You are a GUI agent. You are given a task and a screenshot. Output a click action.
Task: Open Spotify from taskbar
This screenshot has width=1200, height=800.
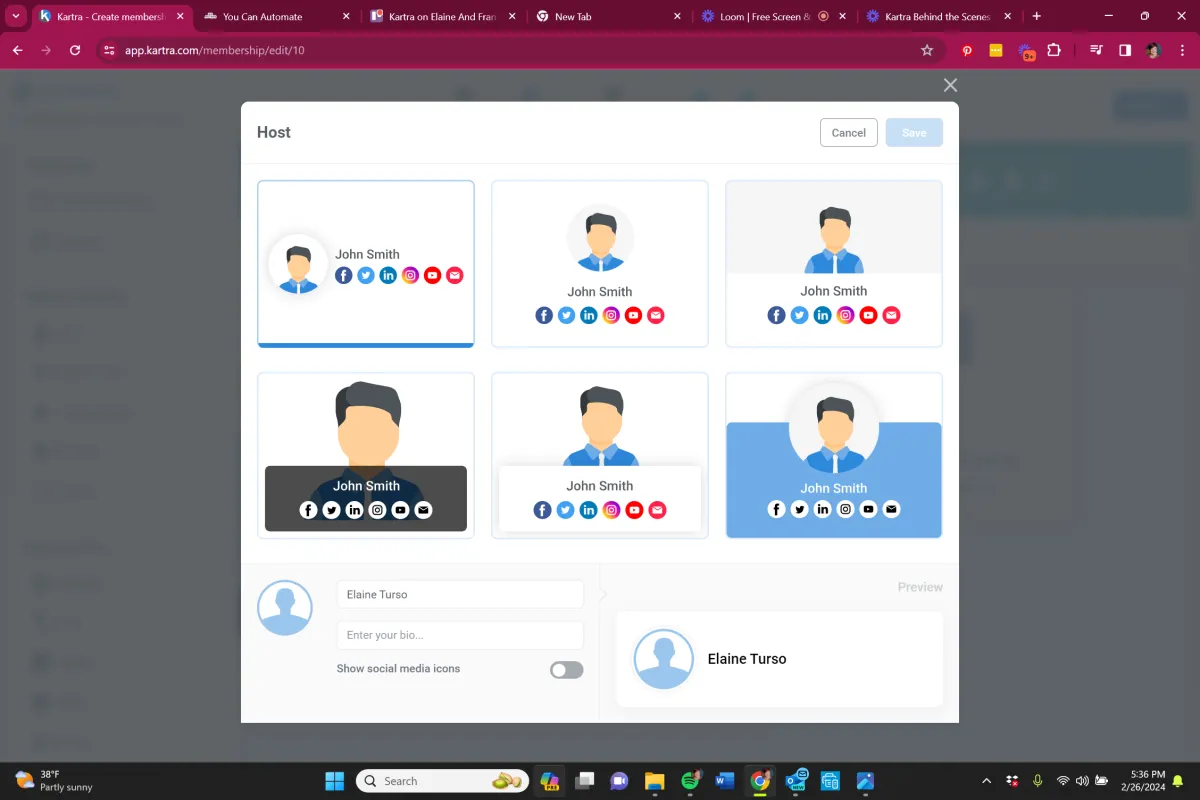click(690, 781)
